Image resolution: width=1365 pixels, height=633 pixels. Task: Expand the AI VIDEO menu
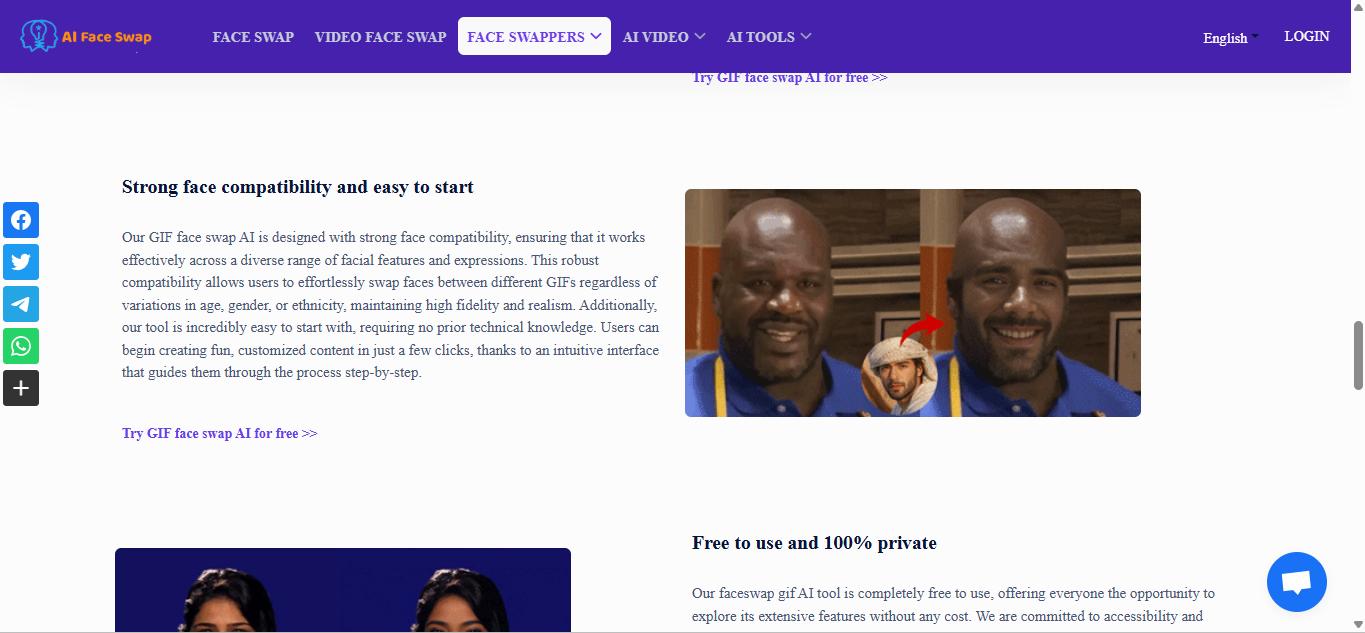pyautogui.click(x=664, y=37)
